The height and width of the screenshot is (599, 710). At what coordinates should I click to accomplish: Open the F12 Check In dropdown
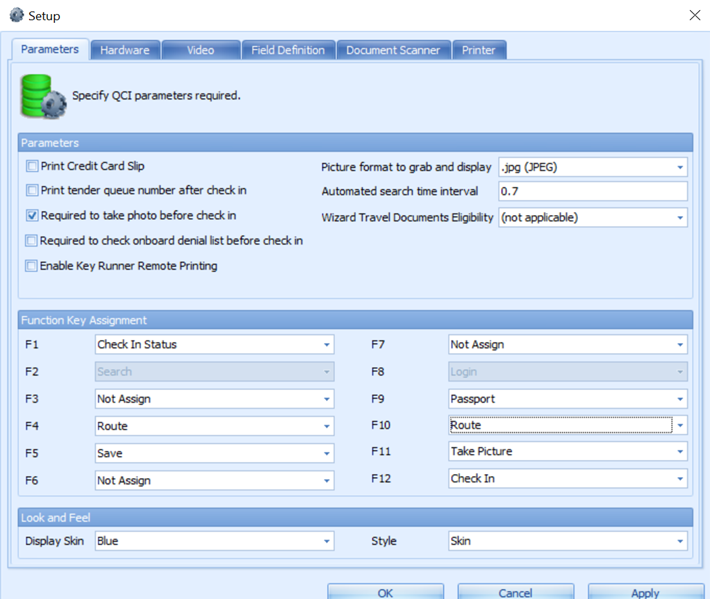(568, 479)
